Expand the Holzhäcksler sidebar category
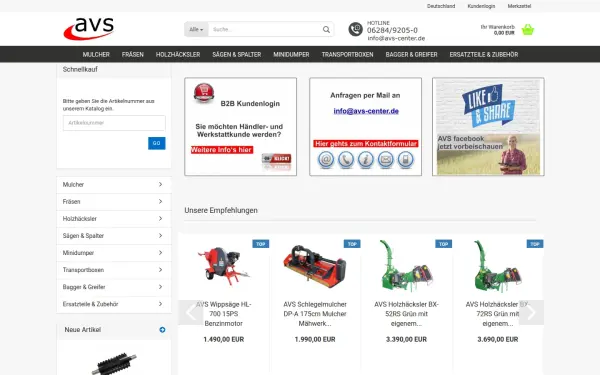Image resolution: width=600 pixels, height=375 pixels. pos(114,218)
